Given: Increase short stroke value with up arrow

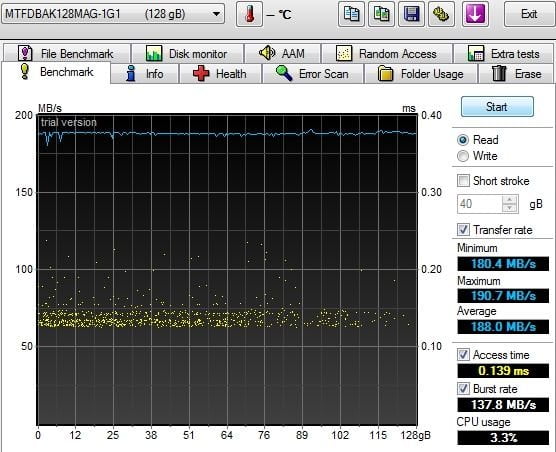Looking at the screenshot, I should 510,200.
